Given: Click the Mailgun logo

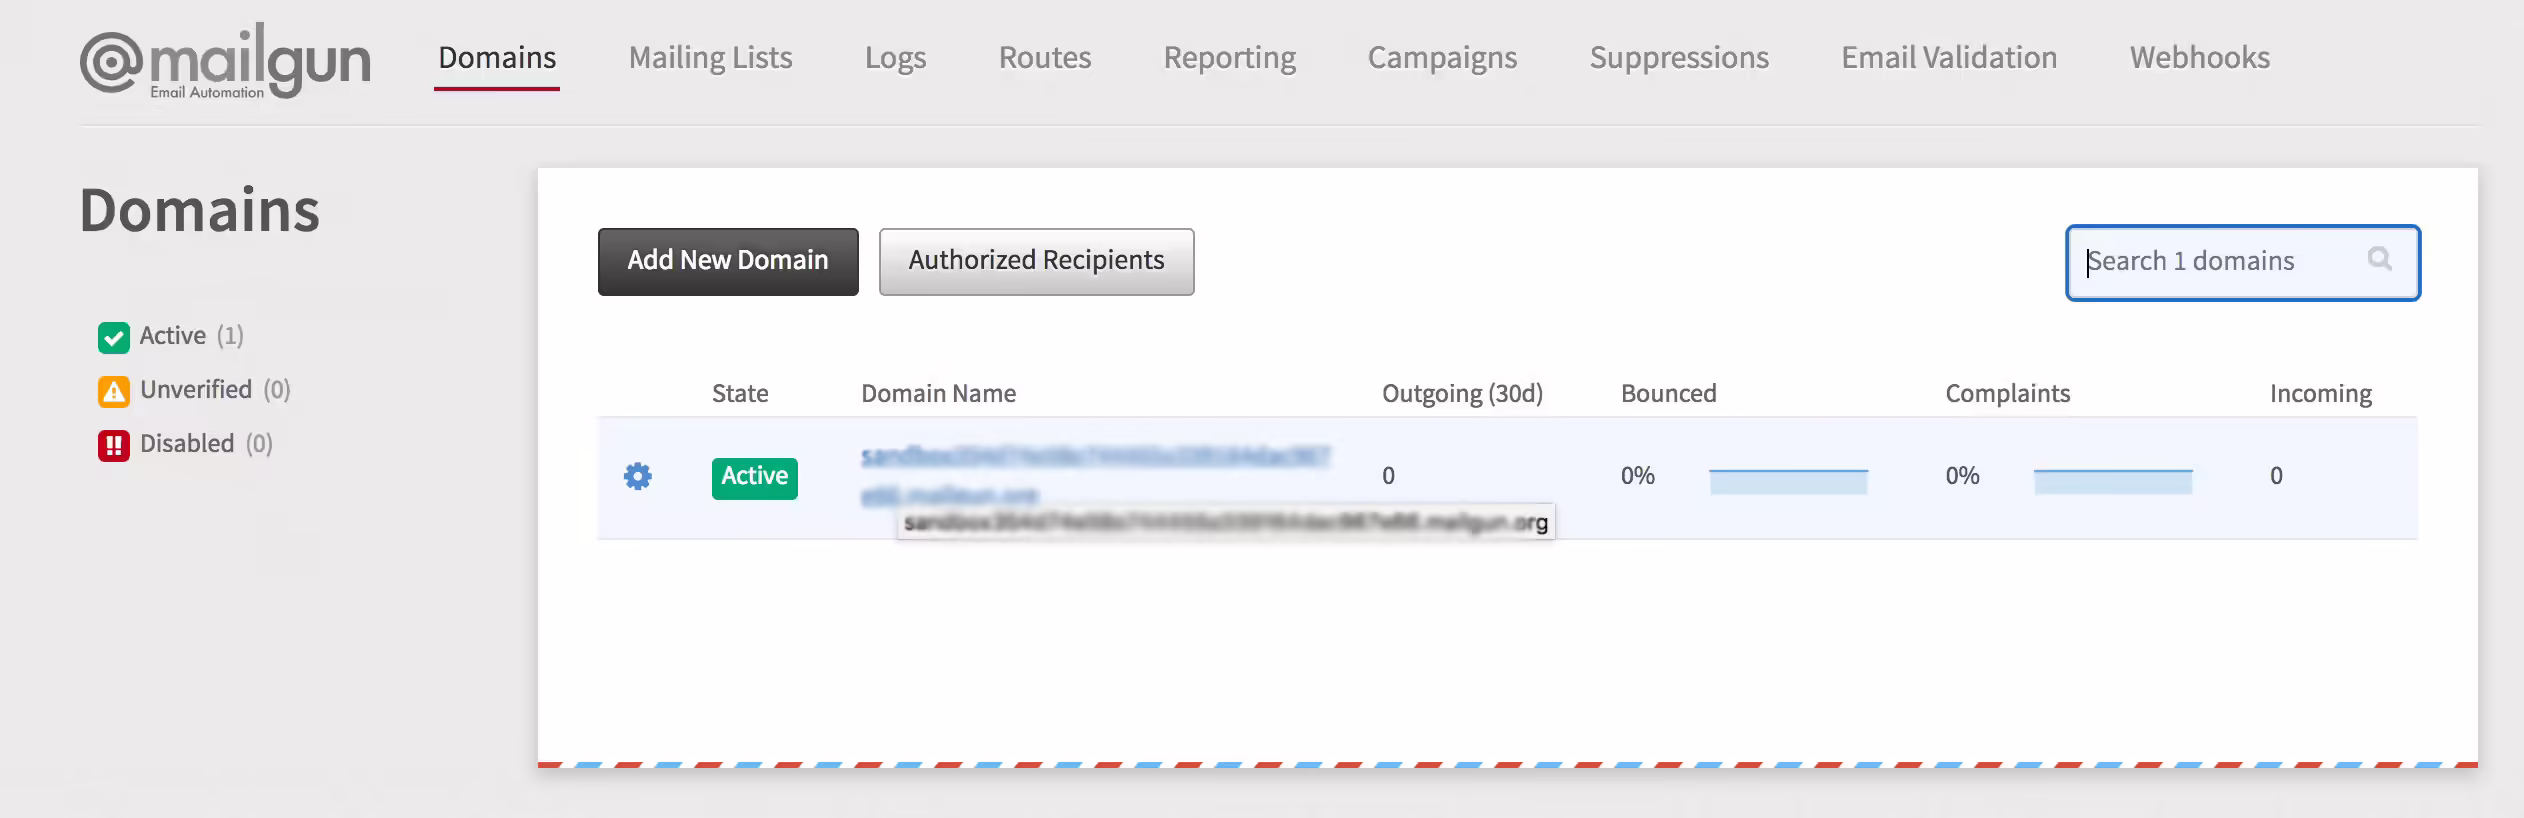Looking at the screenshot, I should tap(225, 62).
